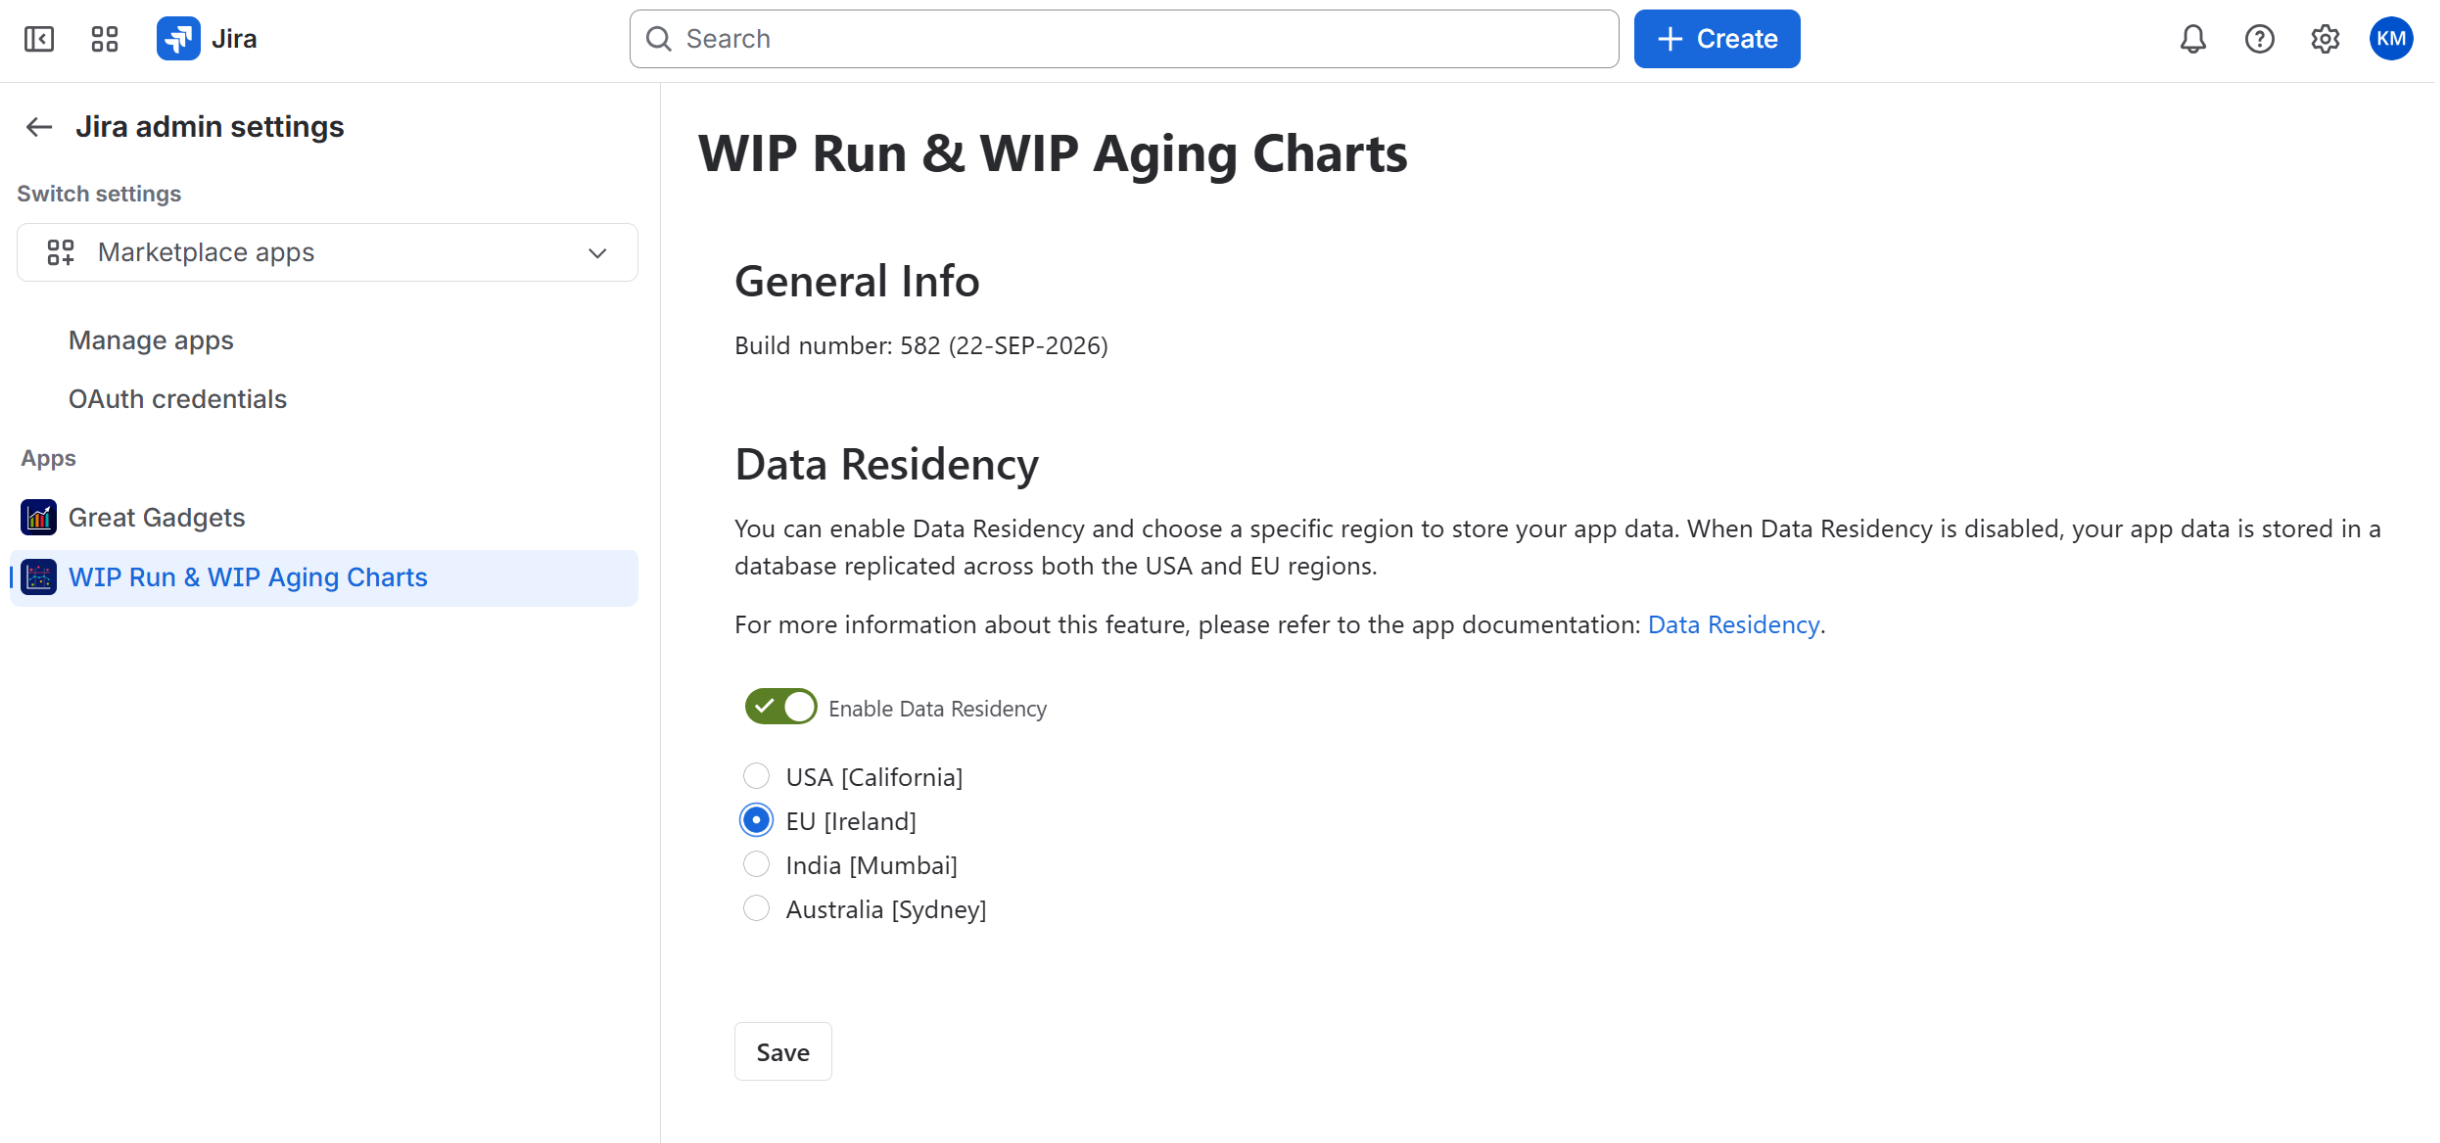Viewport: 2440px width, 1143px height.
Task: Click the Data Residency heading
Action: [x=886, y=464]
